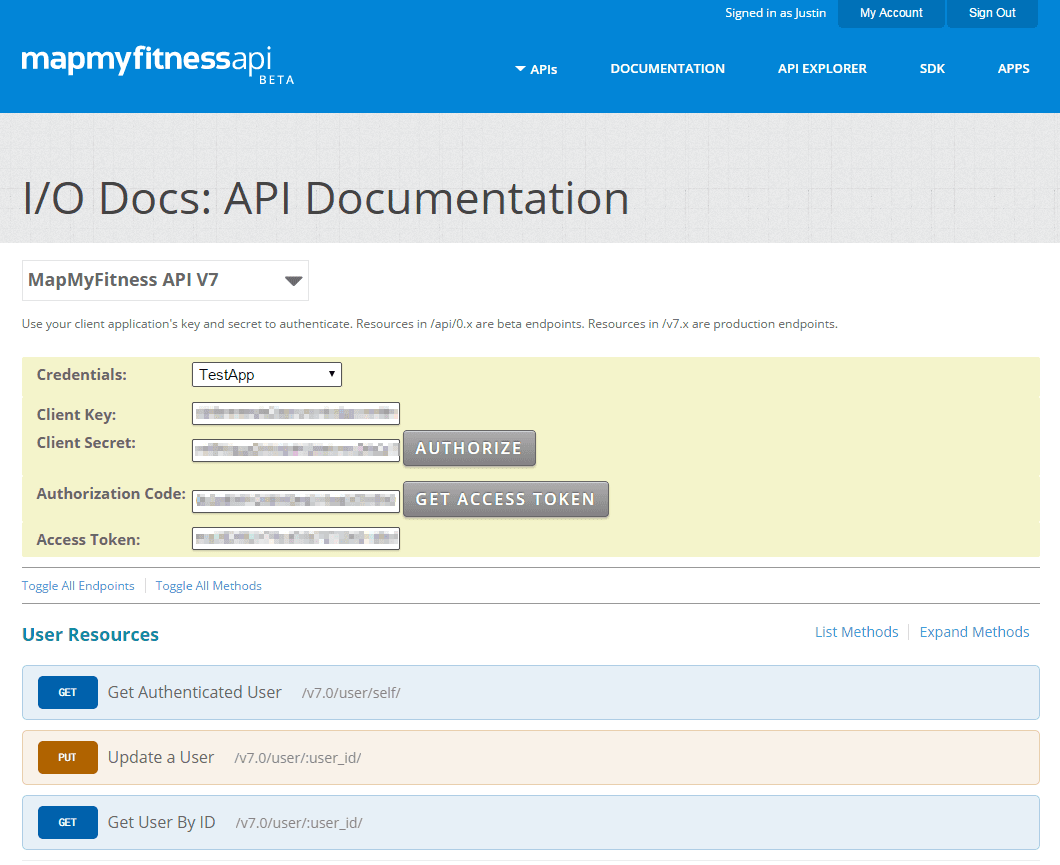Click GET badge for Get User By ID
Viewport: 1060px width, 865px height.
click(68, 822)
